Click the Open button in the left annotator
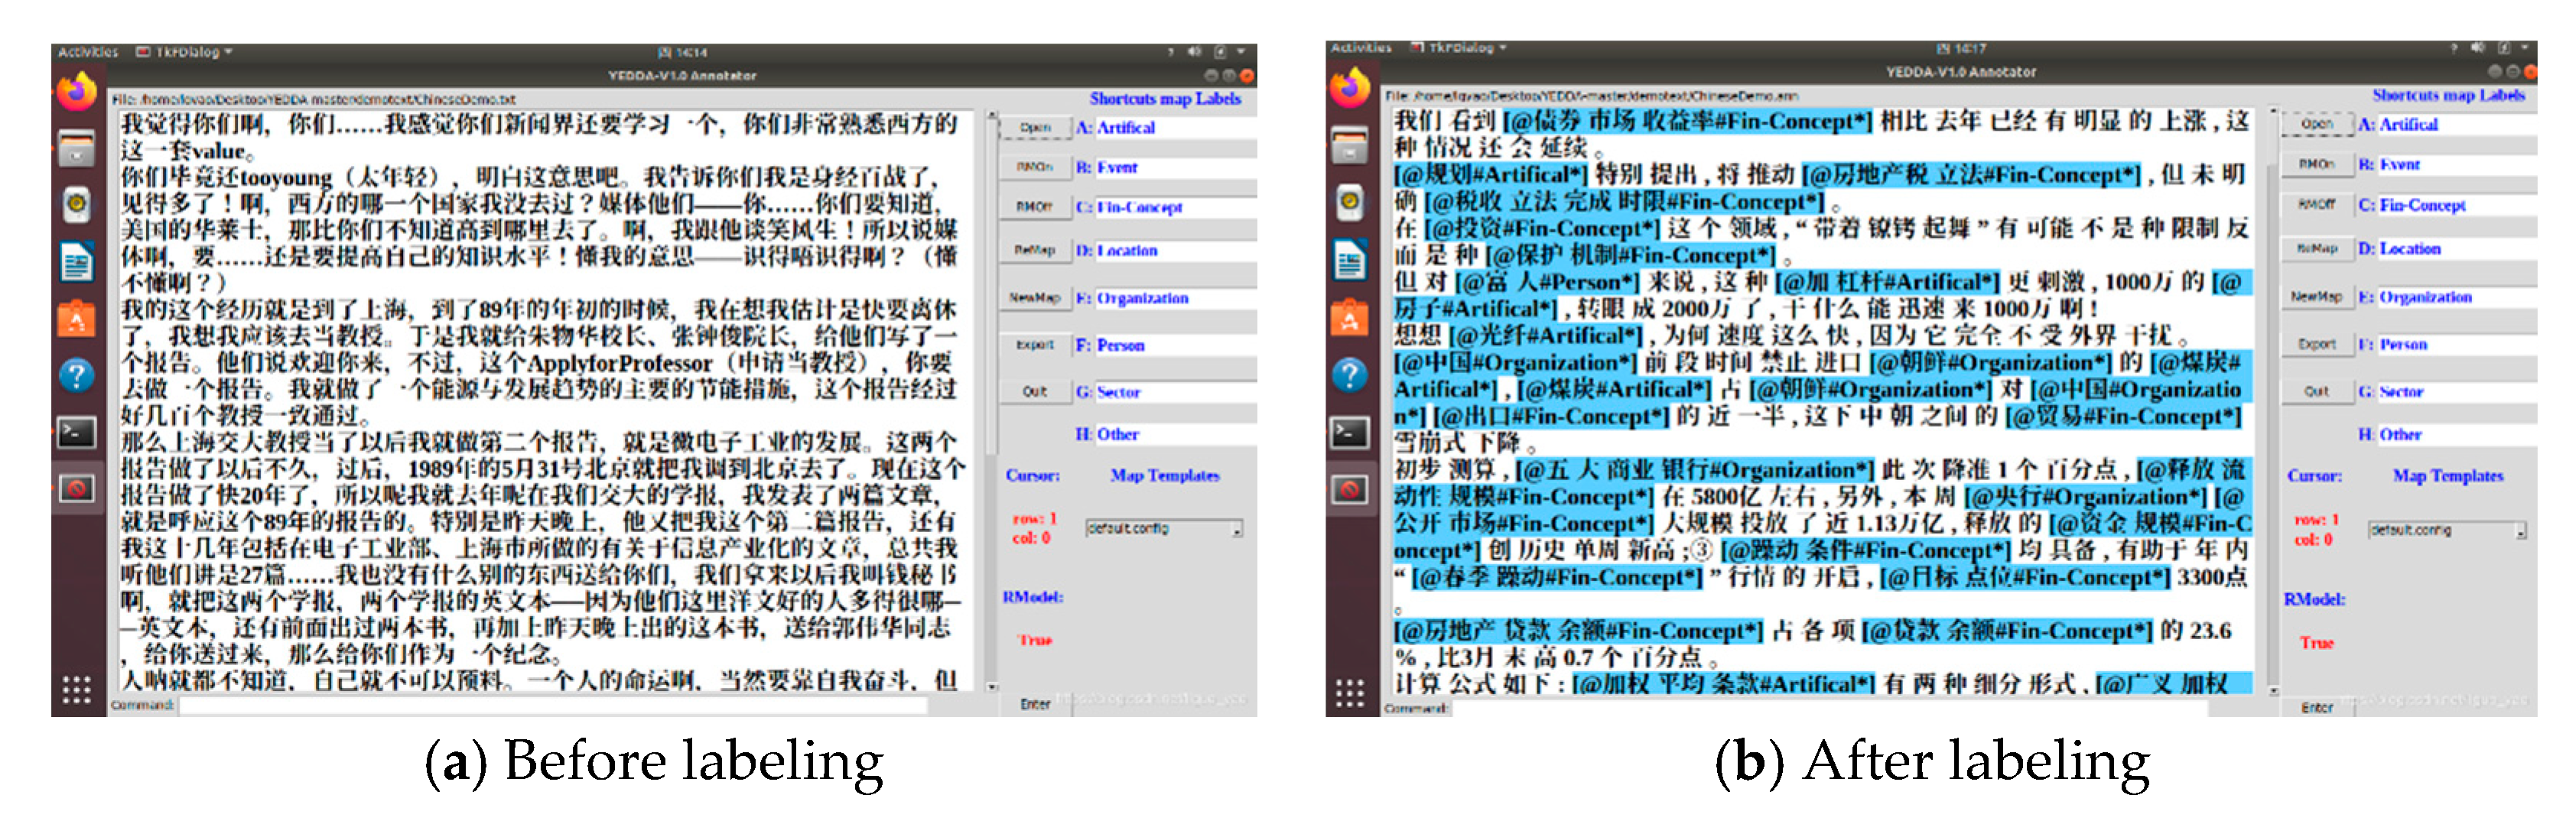The image size is (2576, 821). click(x=1034, y=128)
